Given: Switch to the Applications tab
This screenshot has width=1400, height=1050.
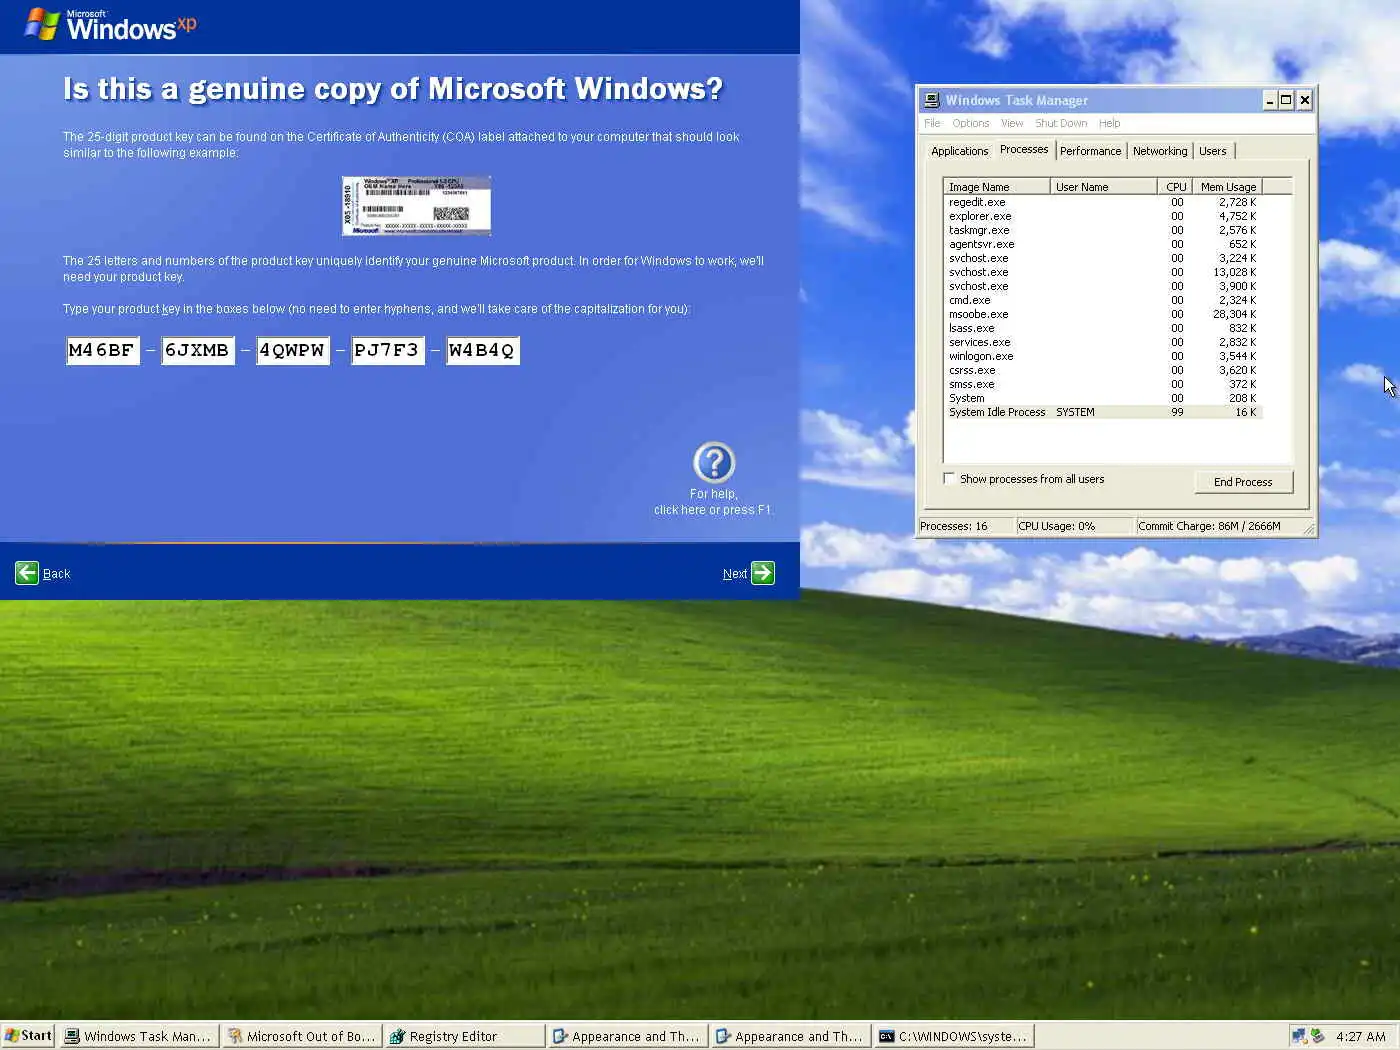Looking at the screenshot, I should pos(959,151).
